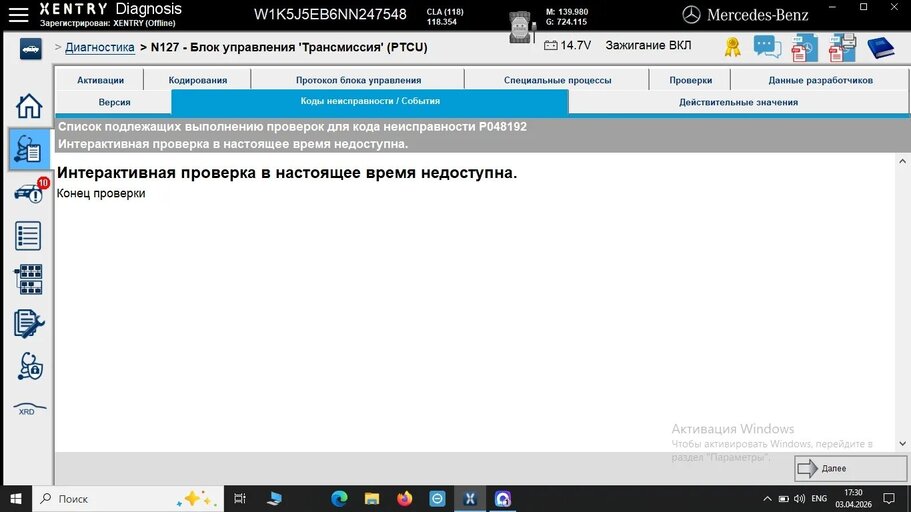Click the PDF print icon
This screenshot has width=911, height=512.
(842, 48)
